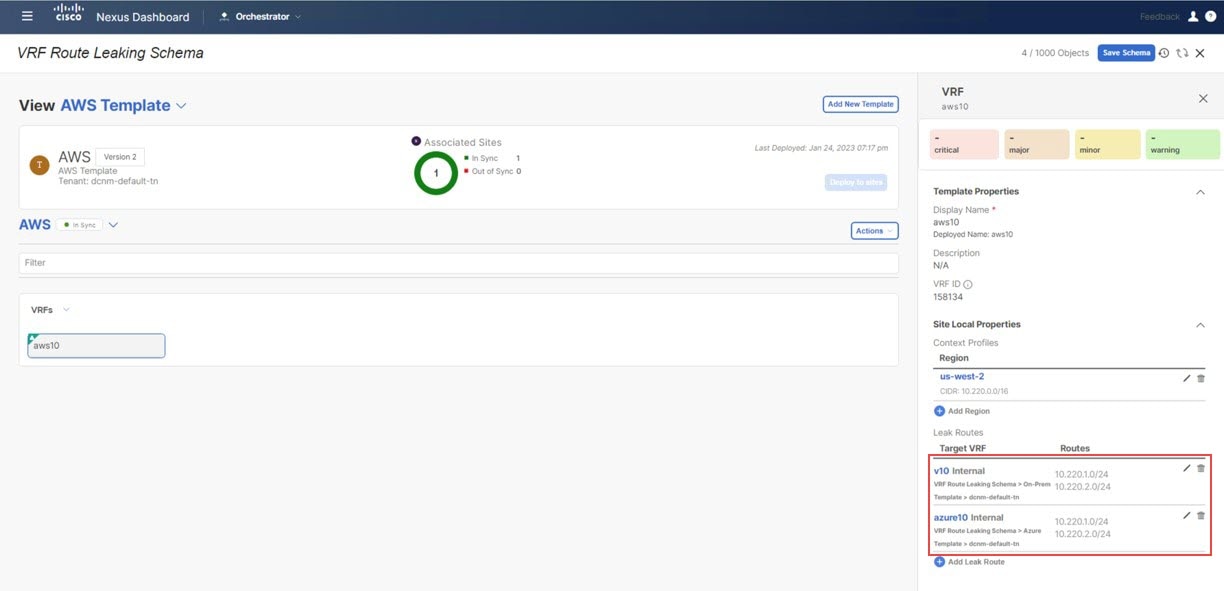Delete the azure10 leak route

pyautogui.click(x=1201, y=515)
